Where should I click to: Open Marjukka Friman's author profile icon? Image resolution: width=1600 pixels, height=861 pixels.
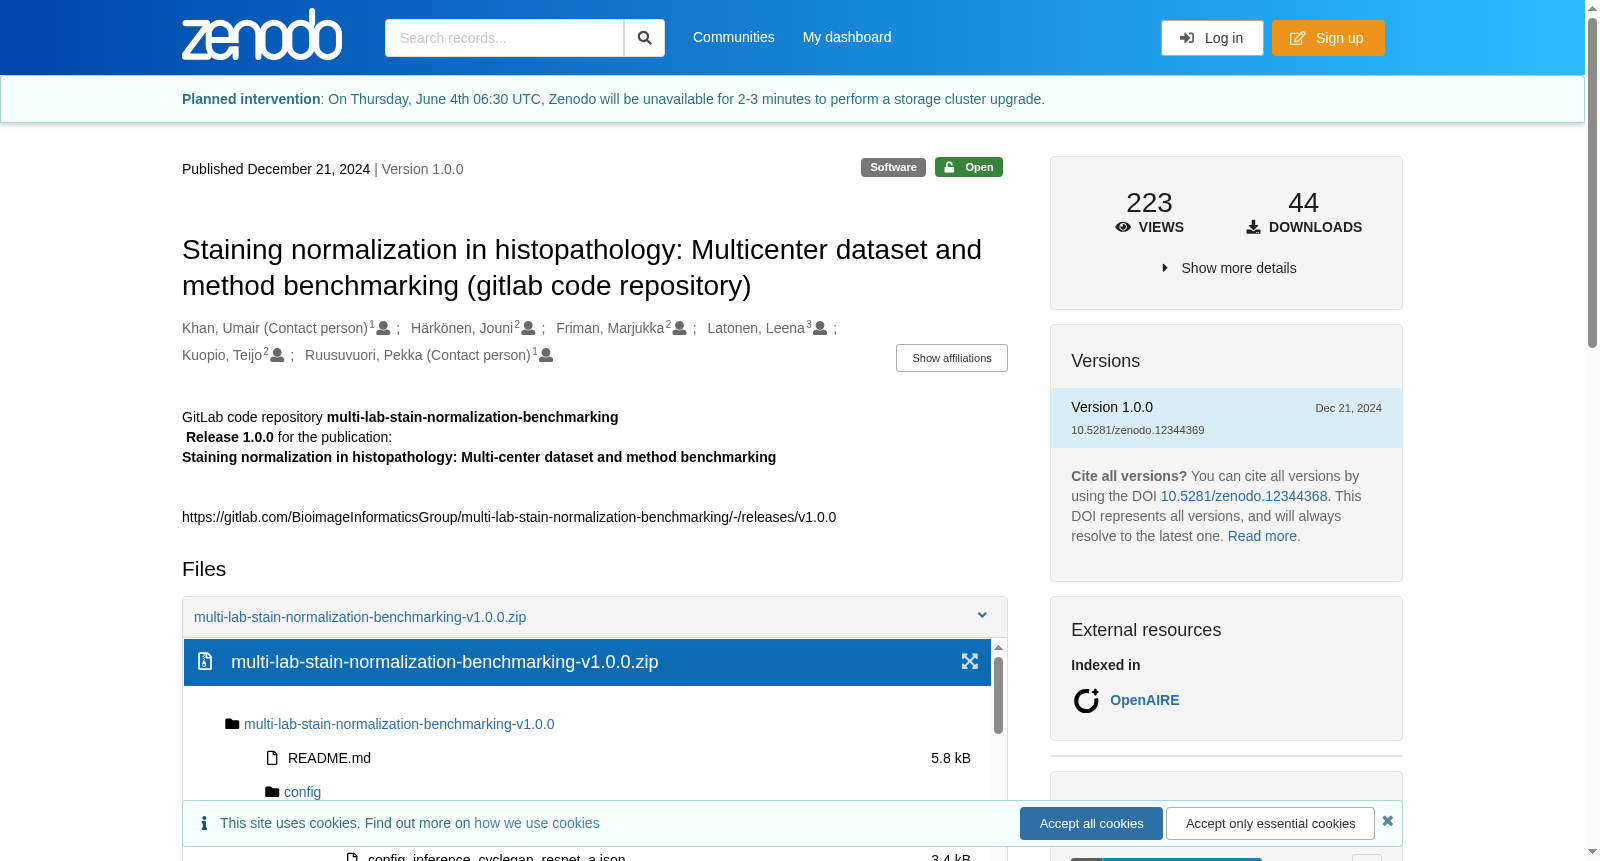680,328
